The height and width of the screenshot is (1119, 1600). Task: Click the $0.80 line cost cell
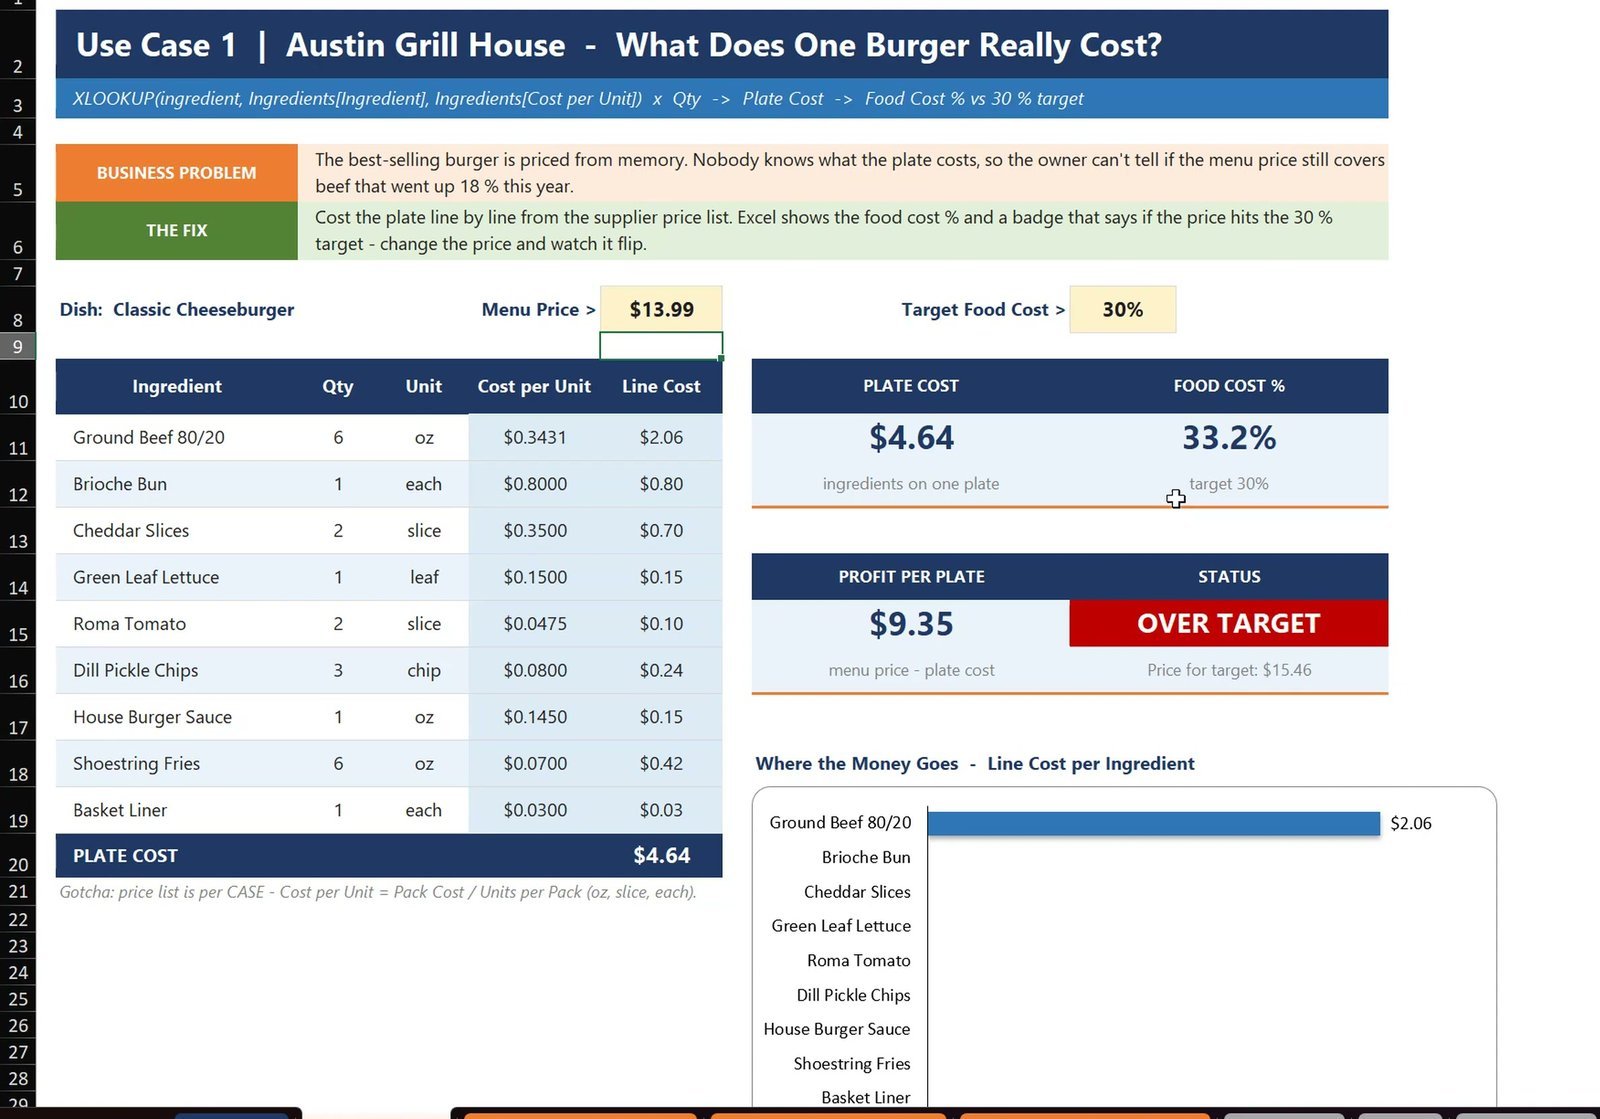tap(661, 484)
